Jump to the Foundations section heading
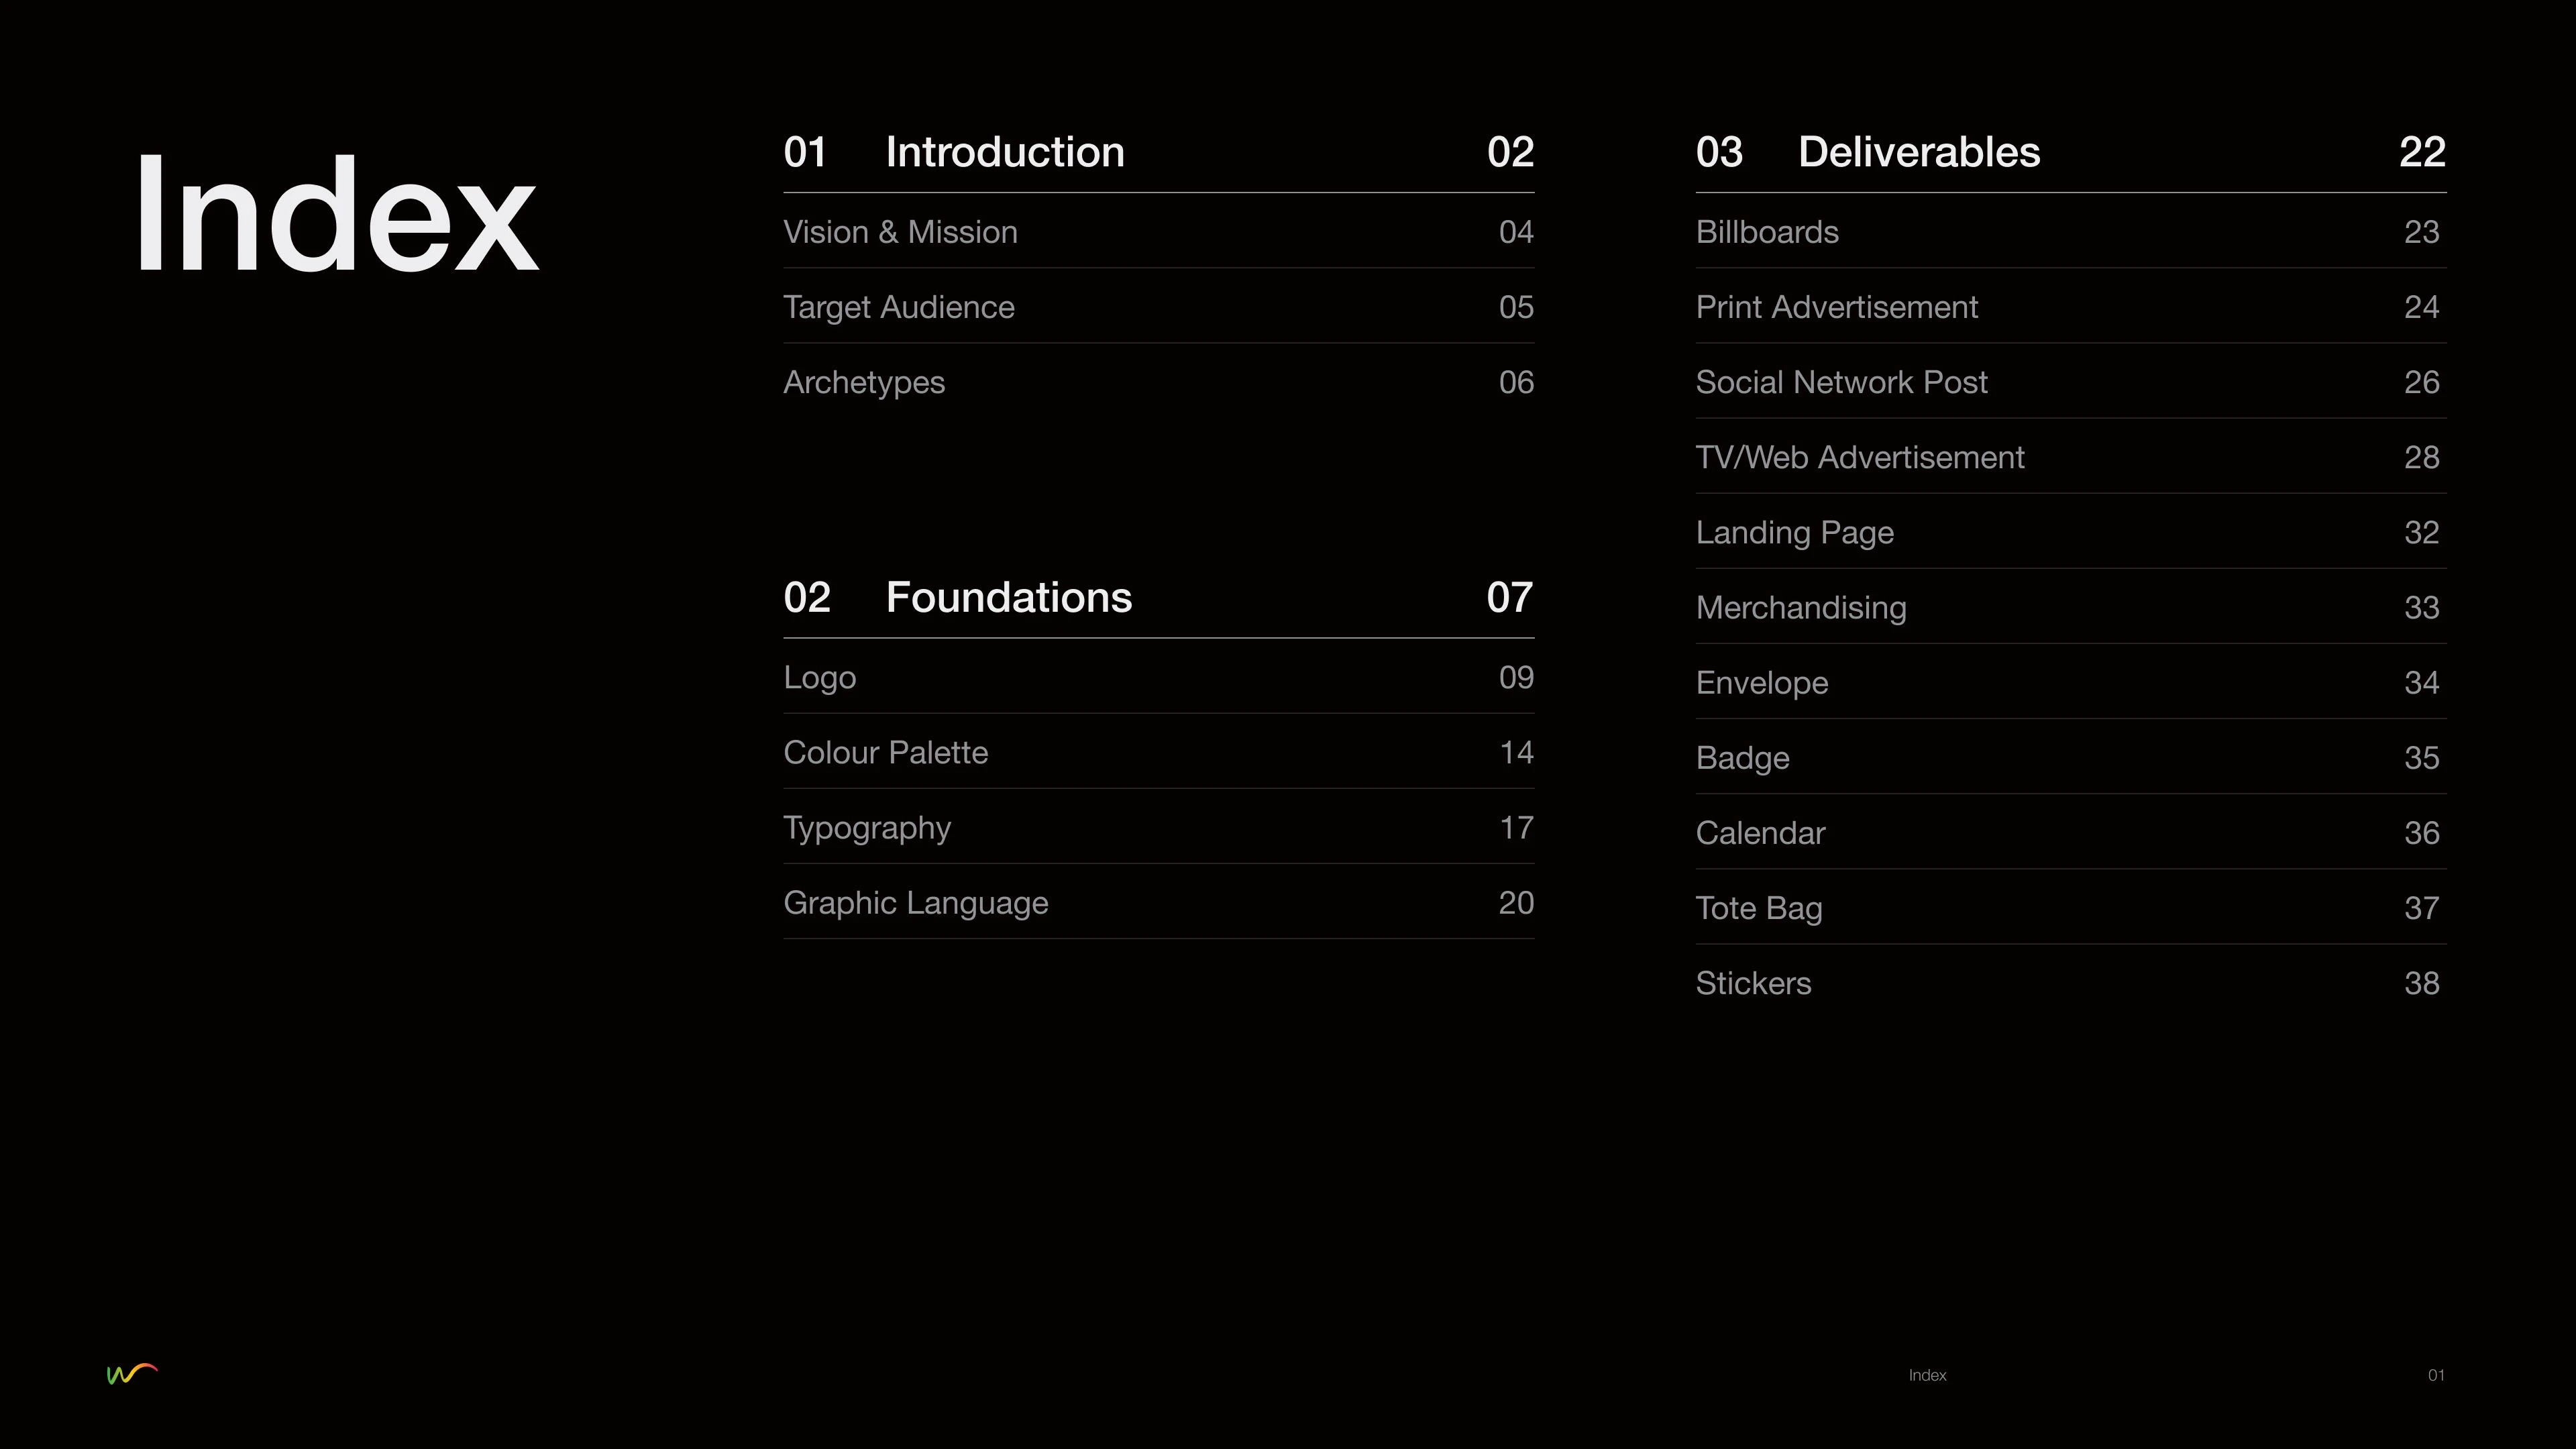 pyautogui.click(x=1008, y=597)
